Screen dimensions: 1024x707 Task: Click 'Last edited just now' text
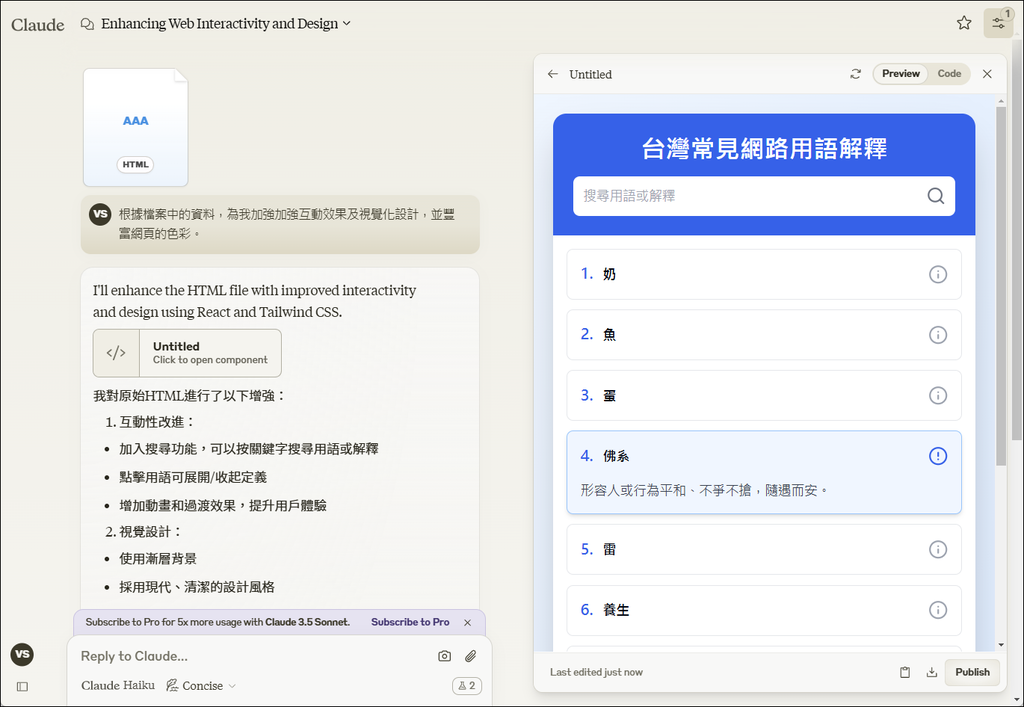pos(596,672)
